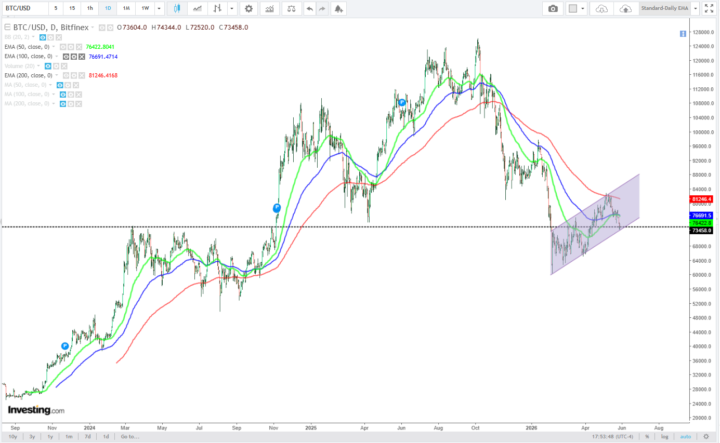This screenshot has height=443, width=720.
Task: Click the BTC/USD symbol input field
Action: tap(25, 9)
